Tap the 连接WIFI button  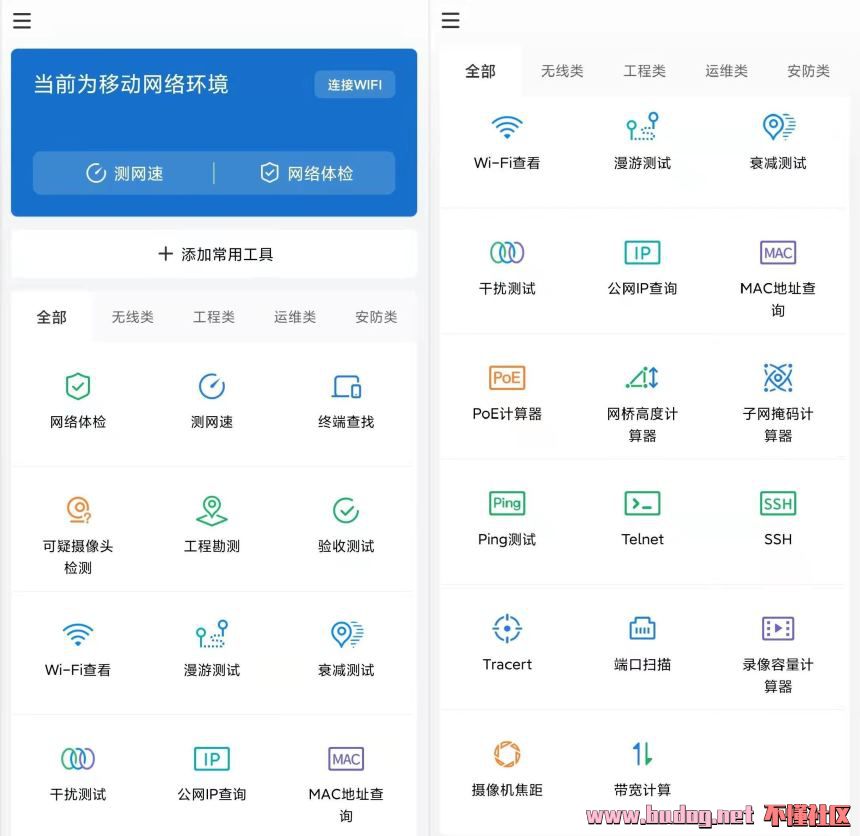click(354, 85)
